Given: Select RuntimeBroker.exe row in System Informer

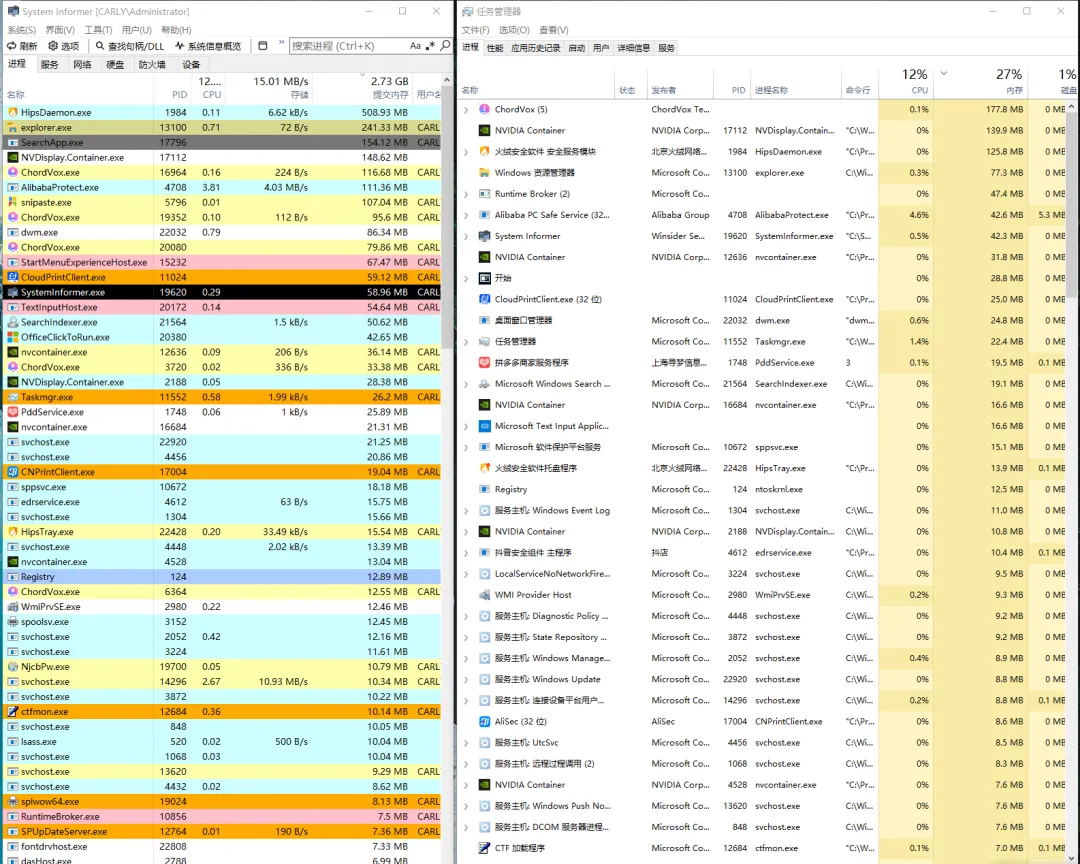Looking at the screenshot, I should pos(222,816).
